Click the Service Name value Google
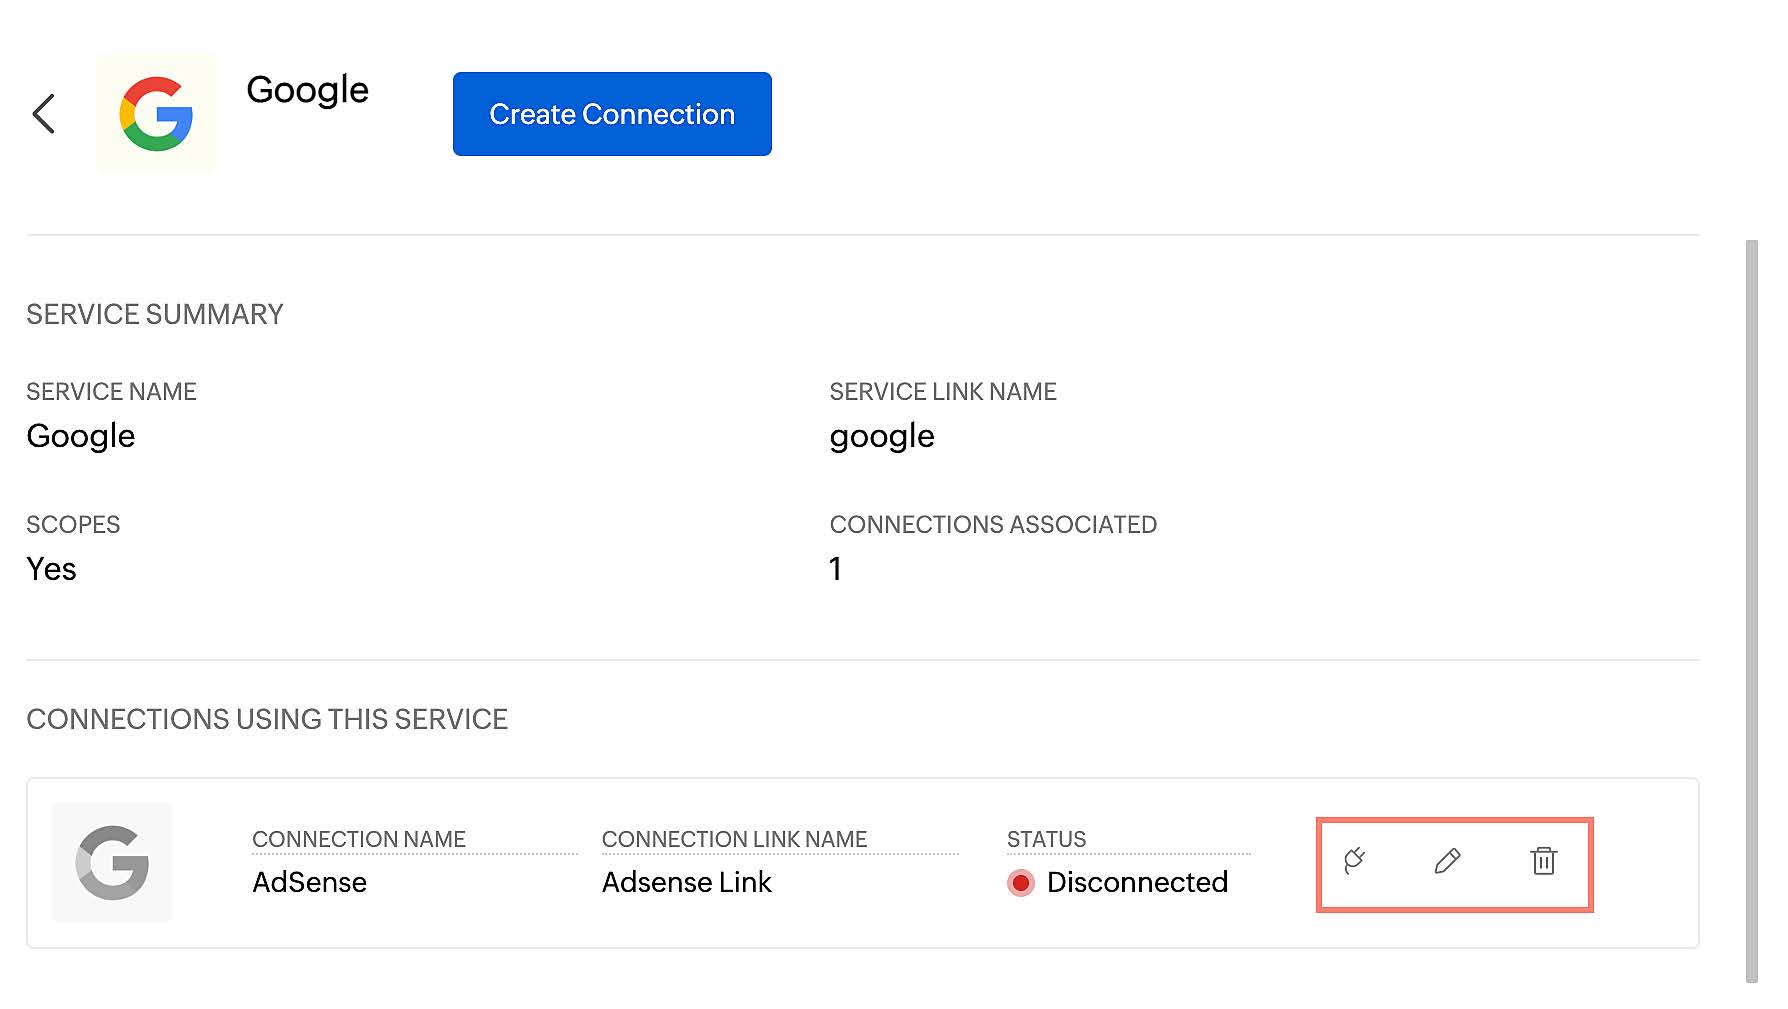Image resolution: width=1788 pixels, height=1009 pixels. click(80, 437)
